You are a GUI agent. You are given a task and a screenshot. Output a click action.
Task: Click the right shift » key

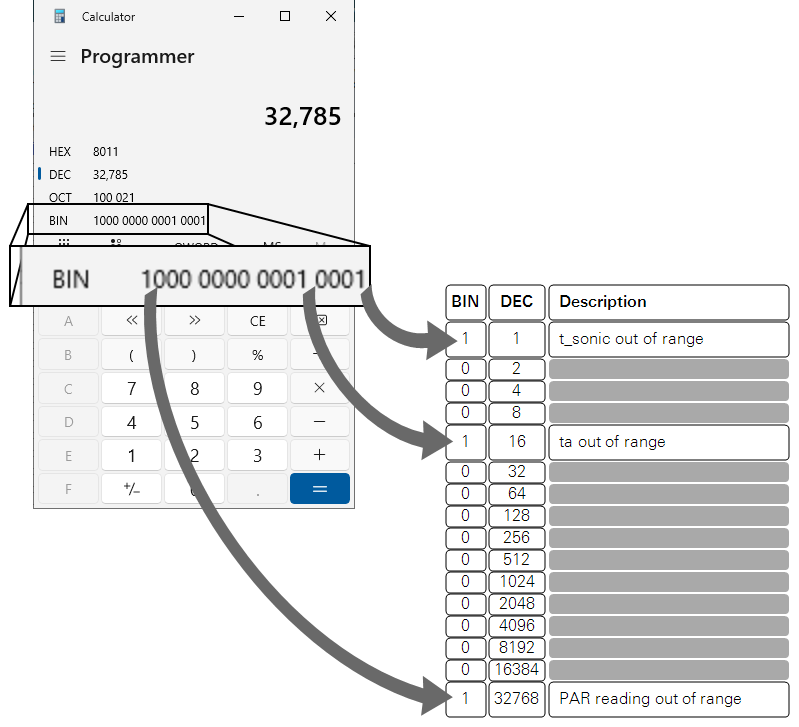click(x=194, y=321)
